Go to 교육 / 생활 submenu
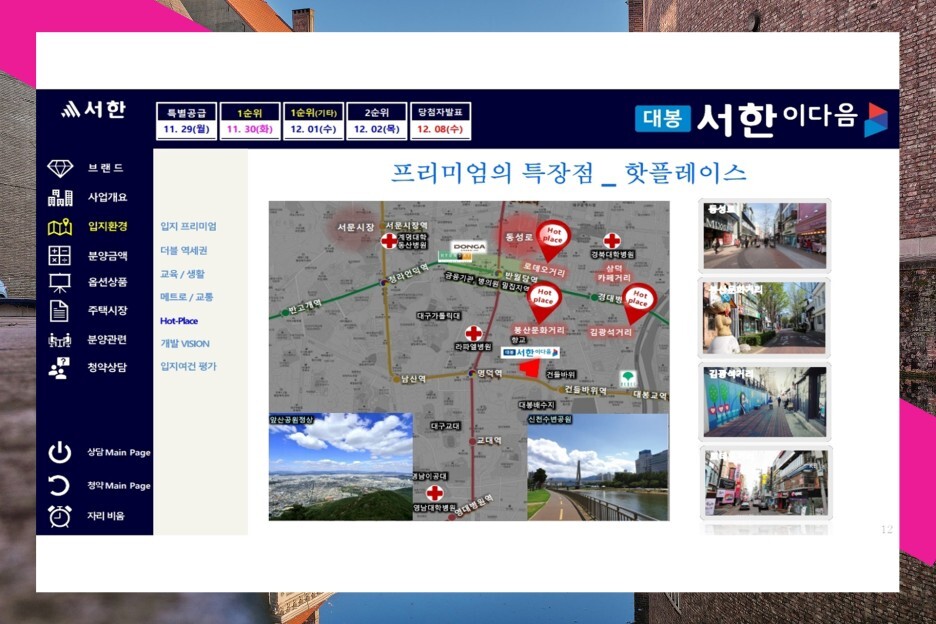Image resolution: width=936 pixels, height=624 pixels. click(183, 274)
